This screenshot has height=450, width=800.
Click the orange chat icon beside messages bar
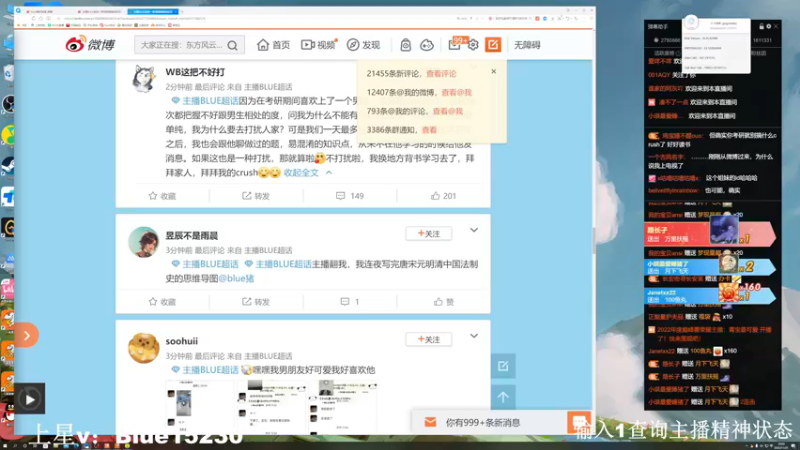(x=579, y=422)
